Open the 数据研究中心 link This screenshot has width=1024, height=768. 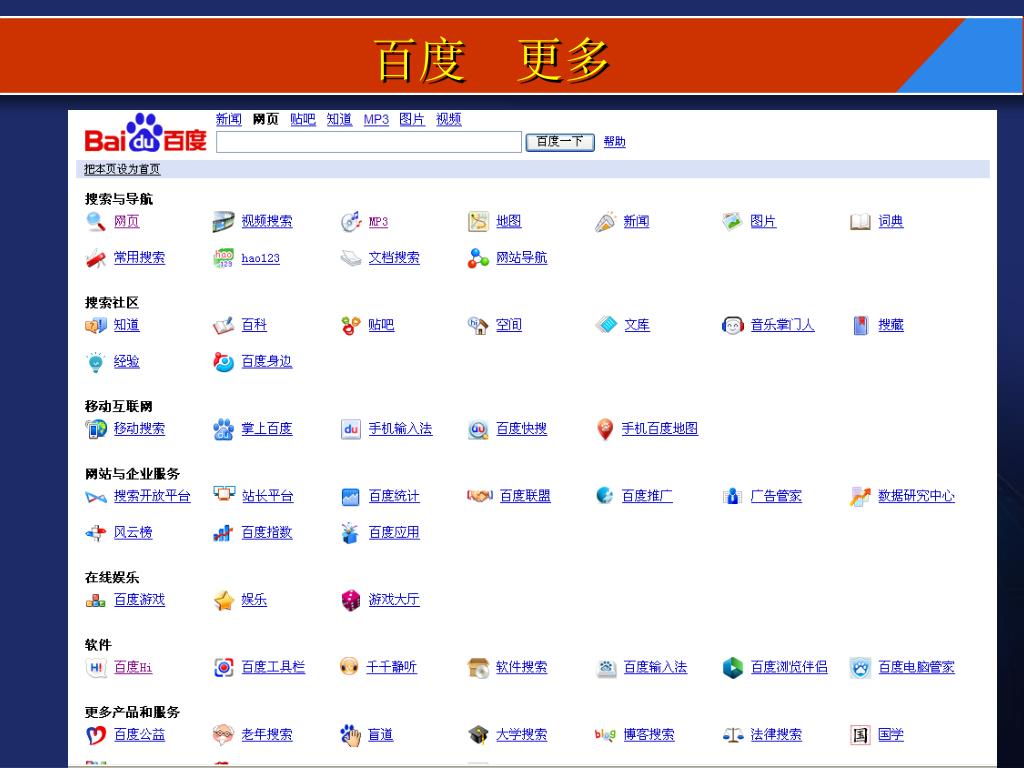click(916, 496)
